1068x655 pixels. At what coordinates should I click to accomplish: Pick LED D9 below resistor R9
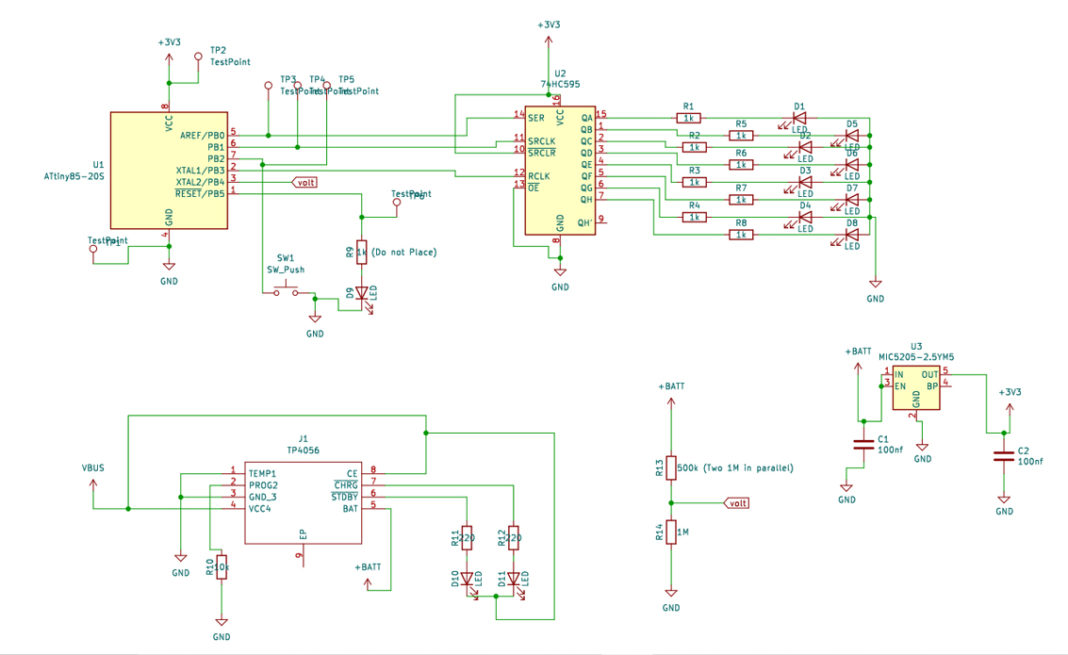click(362, 294)
